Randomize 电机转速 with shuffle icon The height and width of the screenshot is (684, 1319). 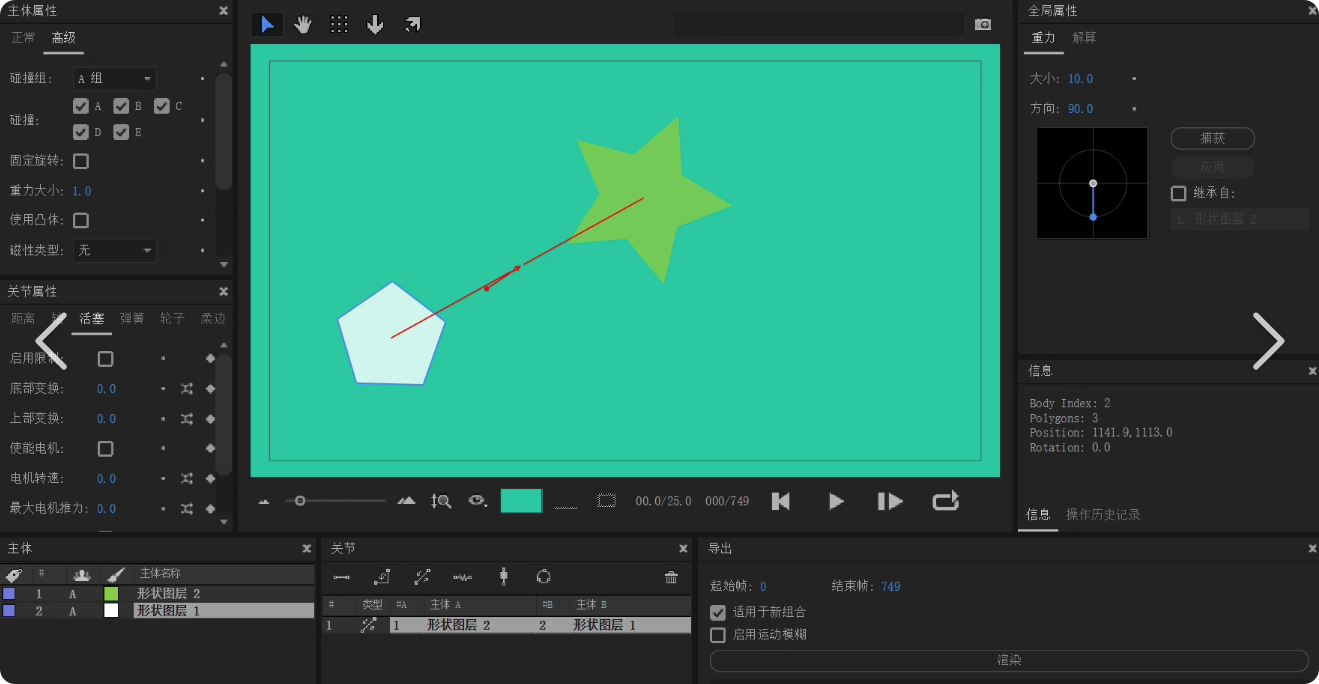187,479
